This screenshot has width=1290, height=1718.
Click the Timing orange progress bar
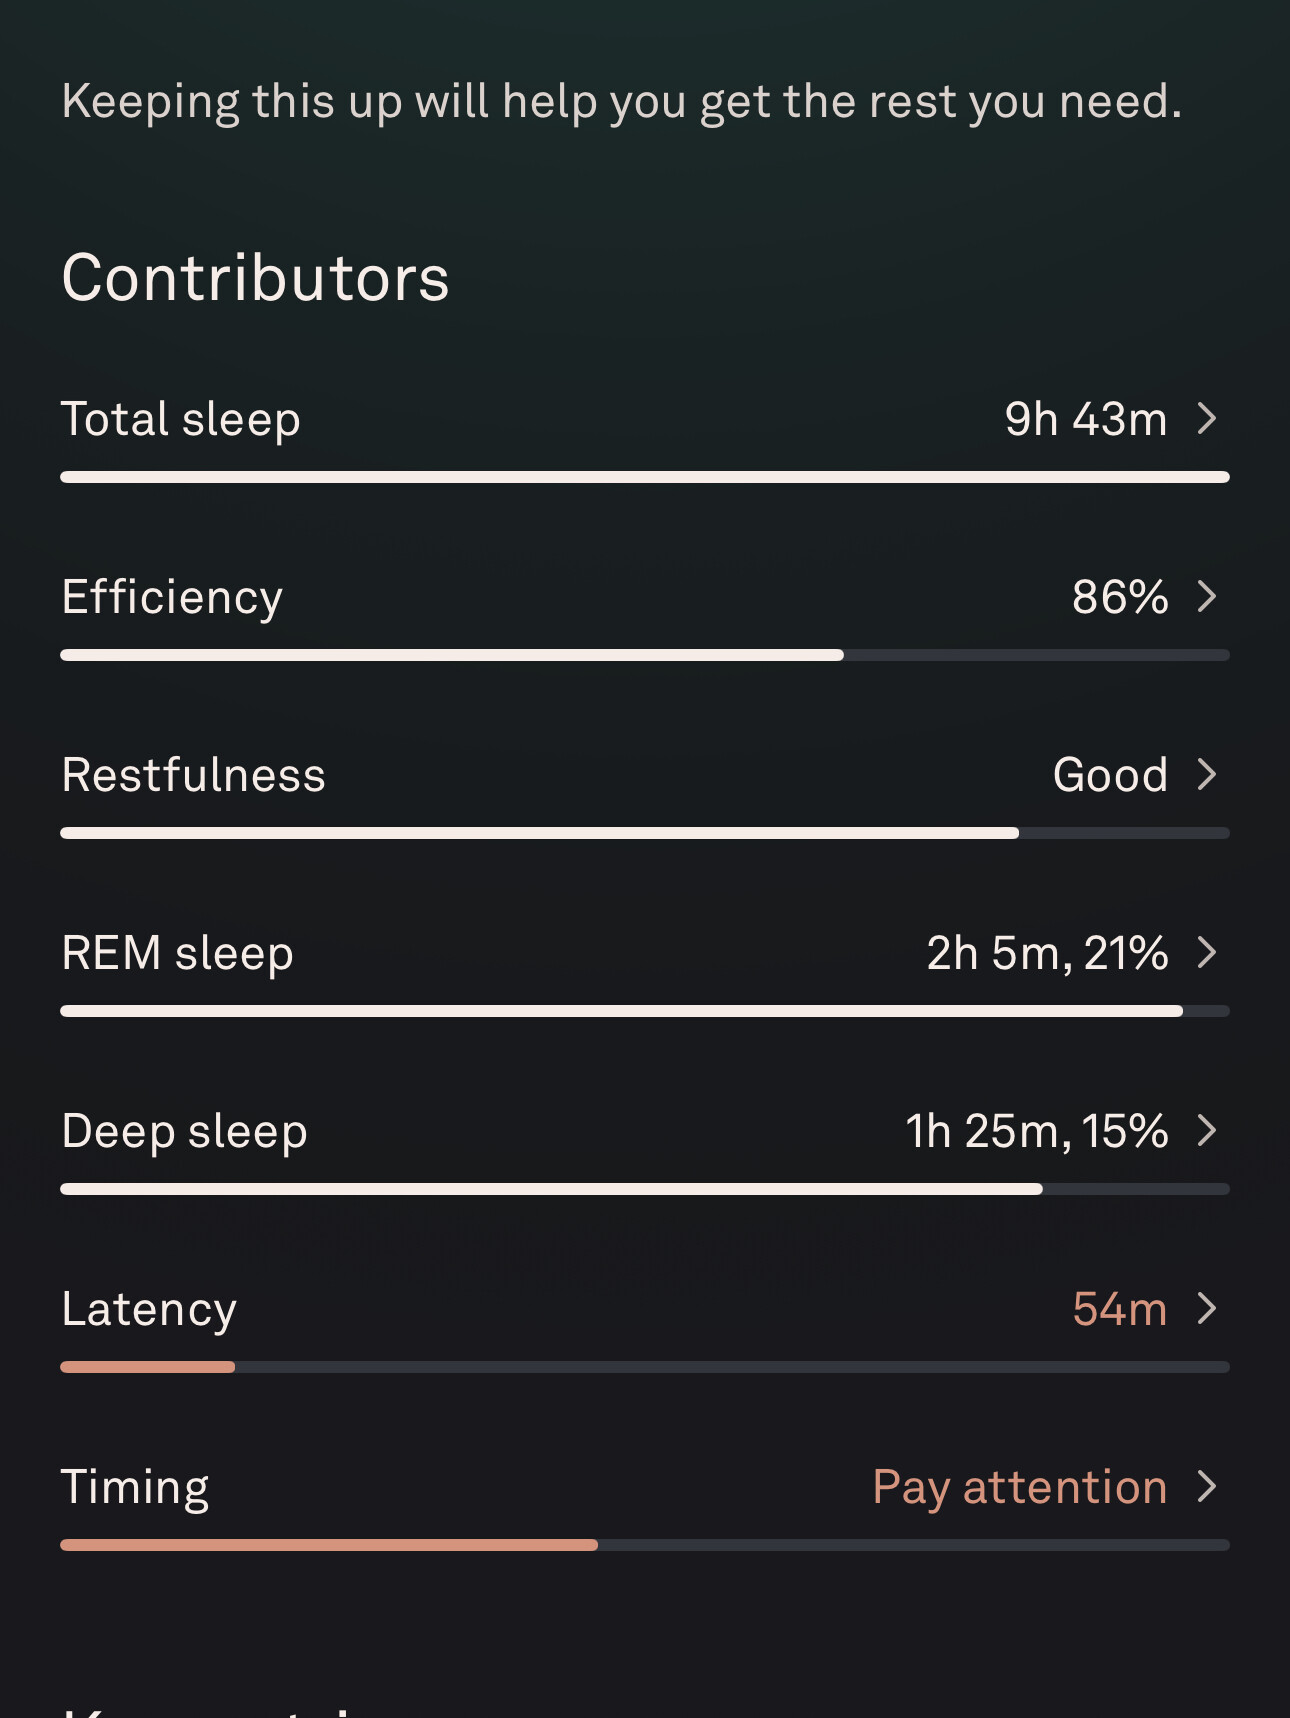(329, 1545)
